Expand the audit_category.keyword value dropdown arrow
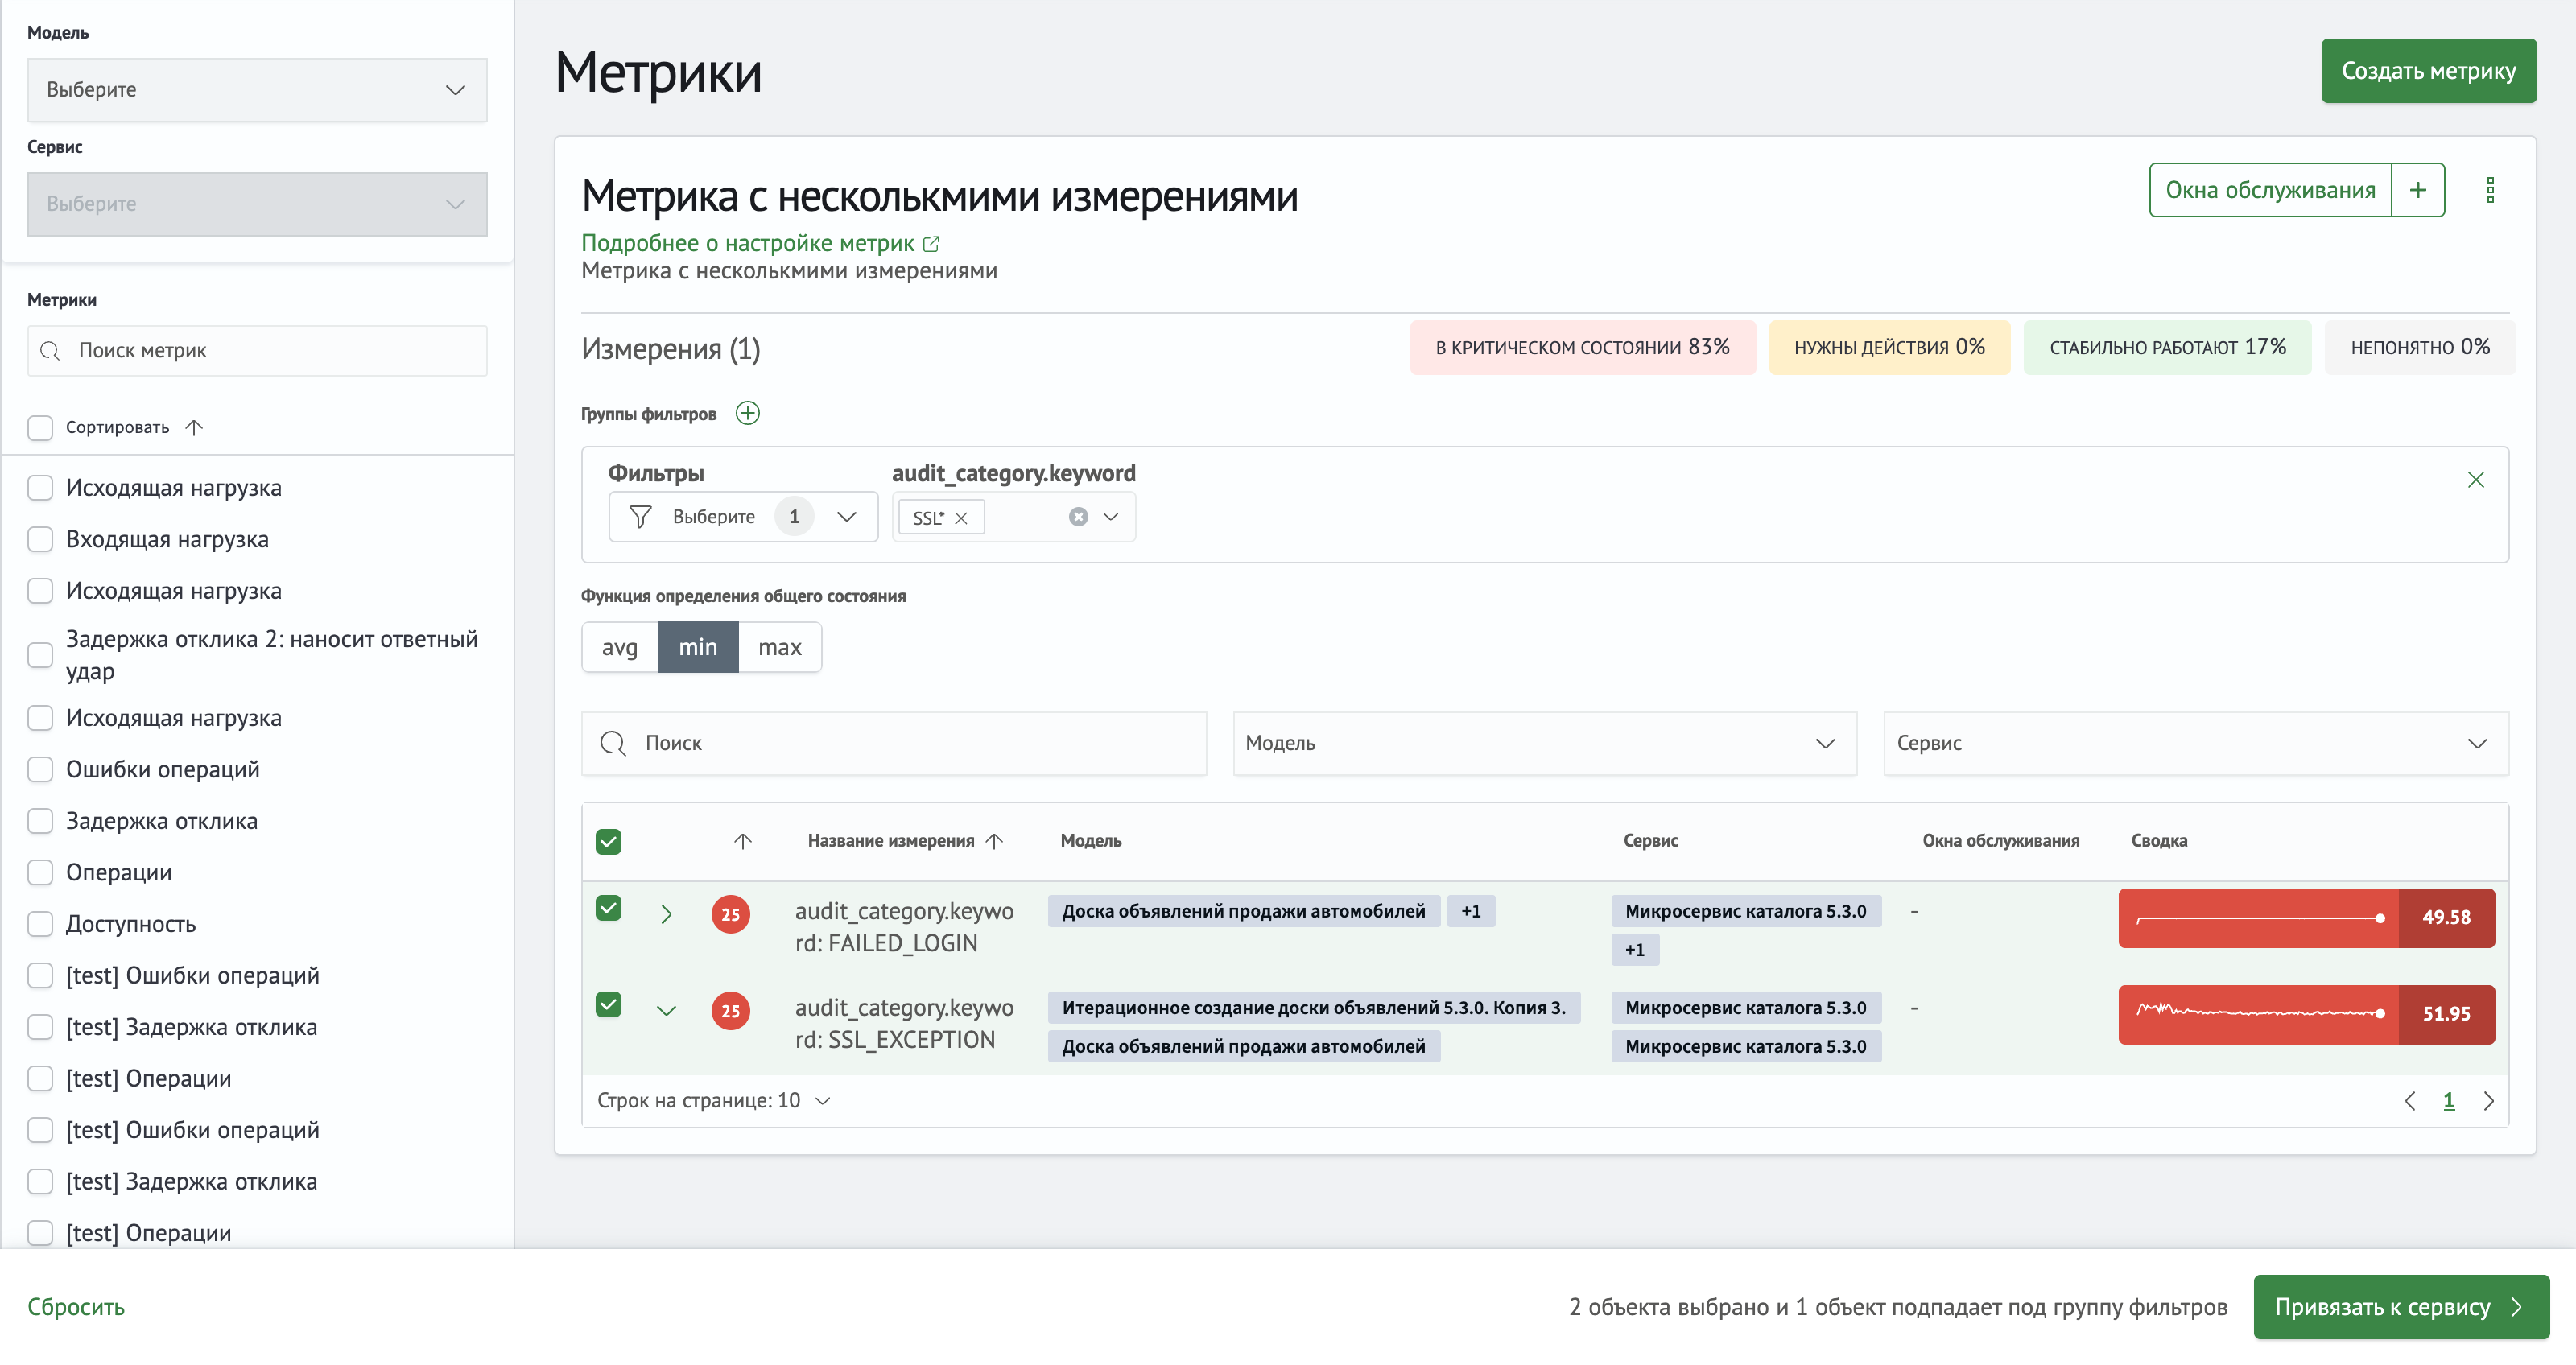Image resolution: width=2576 pixels, height=1365 pixels. coord(1110,517)
